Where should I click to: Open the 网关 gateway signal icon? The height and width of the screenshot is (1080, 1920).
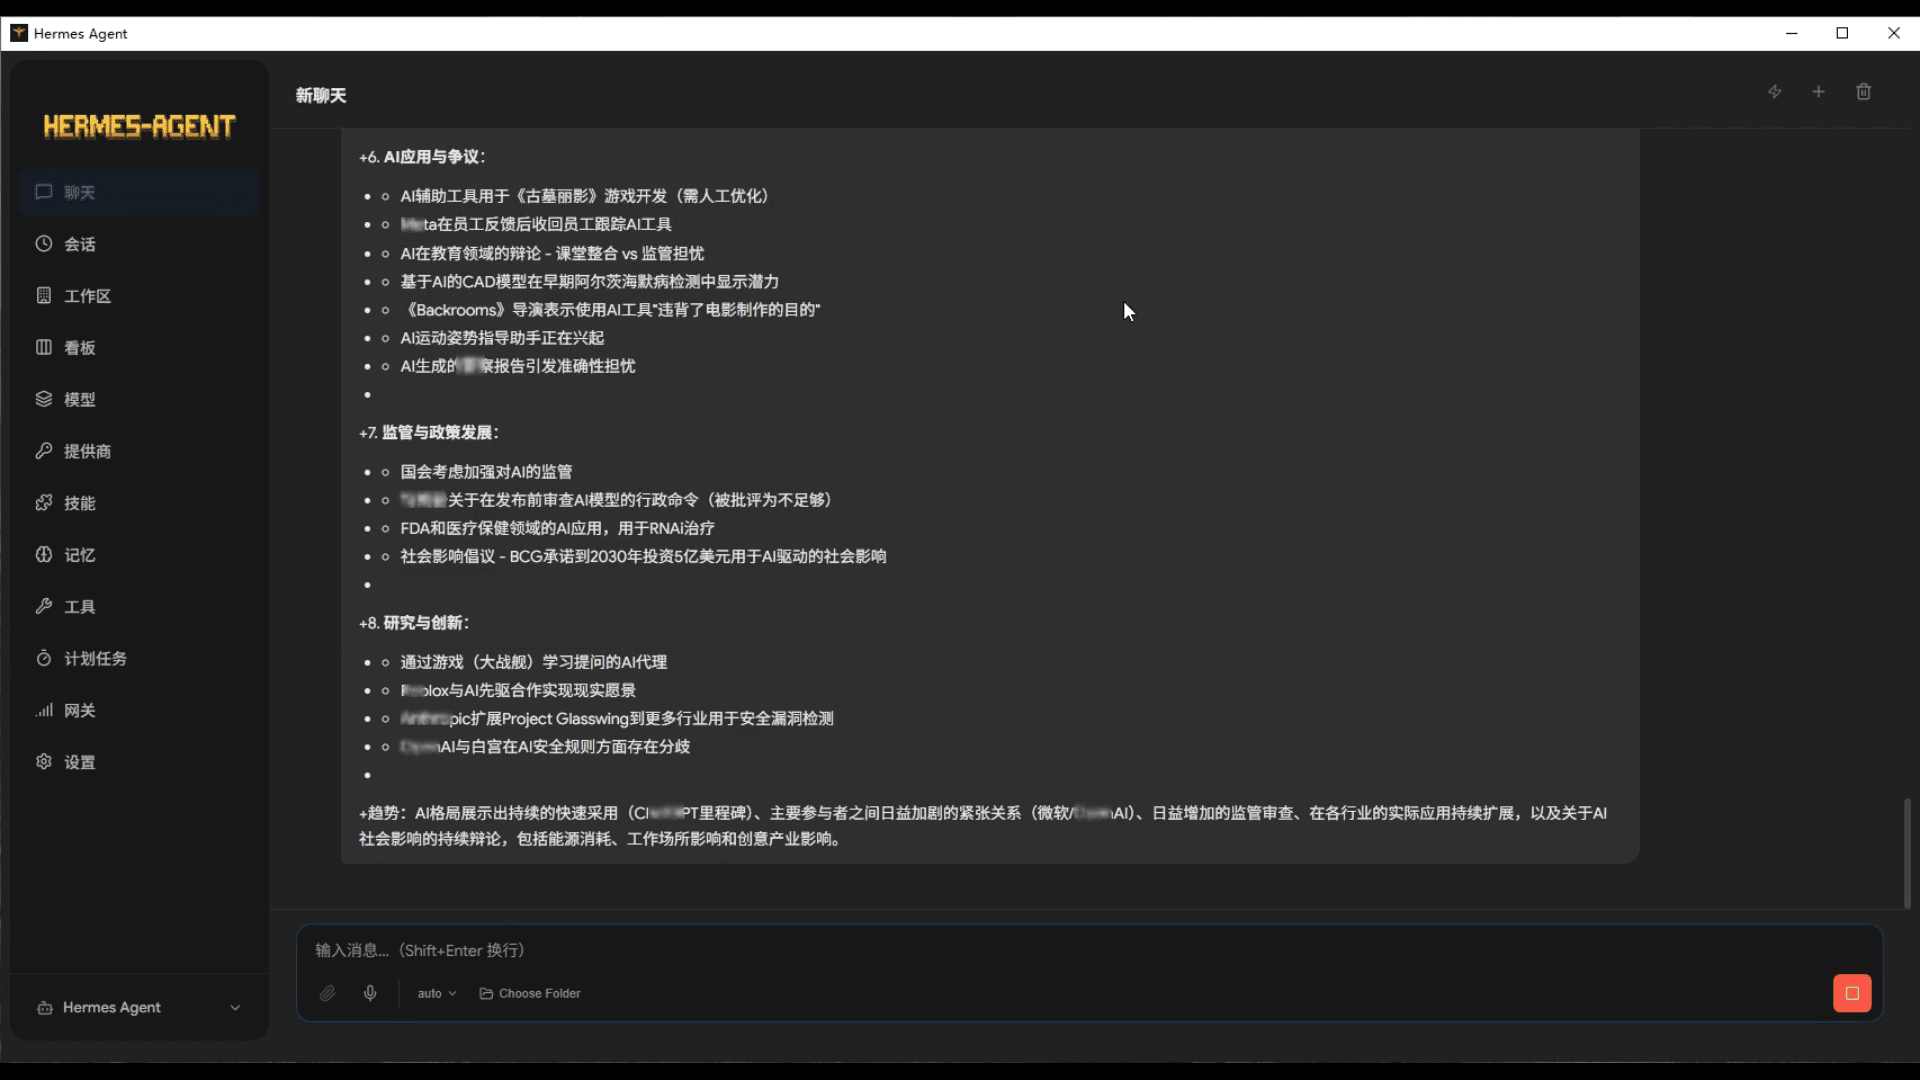click(44, 710)
